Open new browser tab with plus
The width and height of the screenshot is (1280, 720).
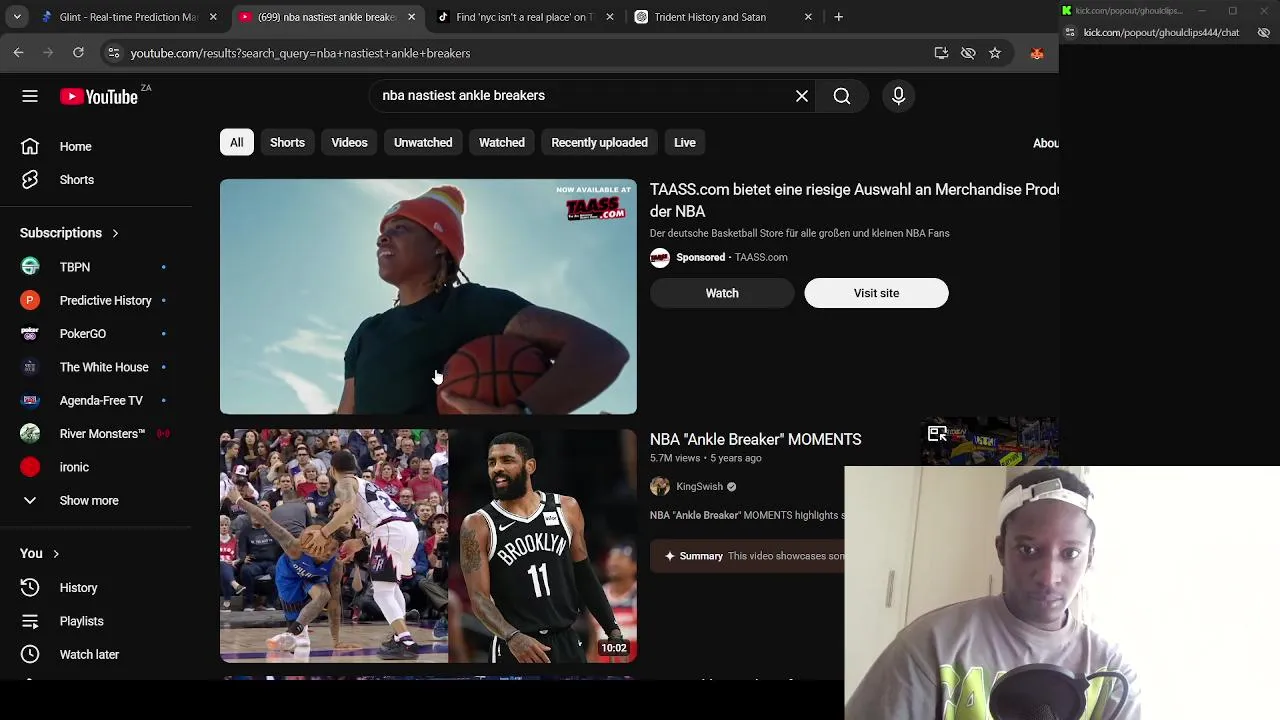click(838, 17)
